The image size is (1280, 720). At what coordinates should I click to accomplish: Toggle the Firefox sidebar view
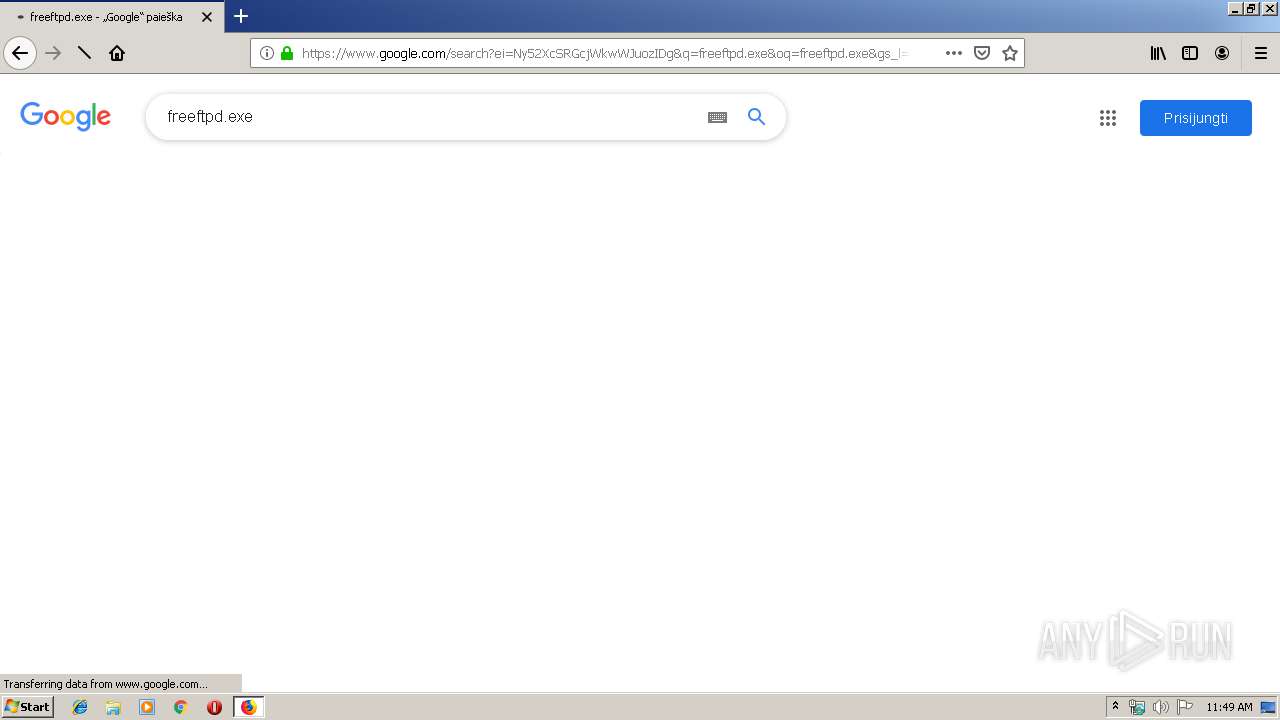[x=1190, y=53]
